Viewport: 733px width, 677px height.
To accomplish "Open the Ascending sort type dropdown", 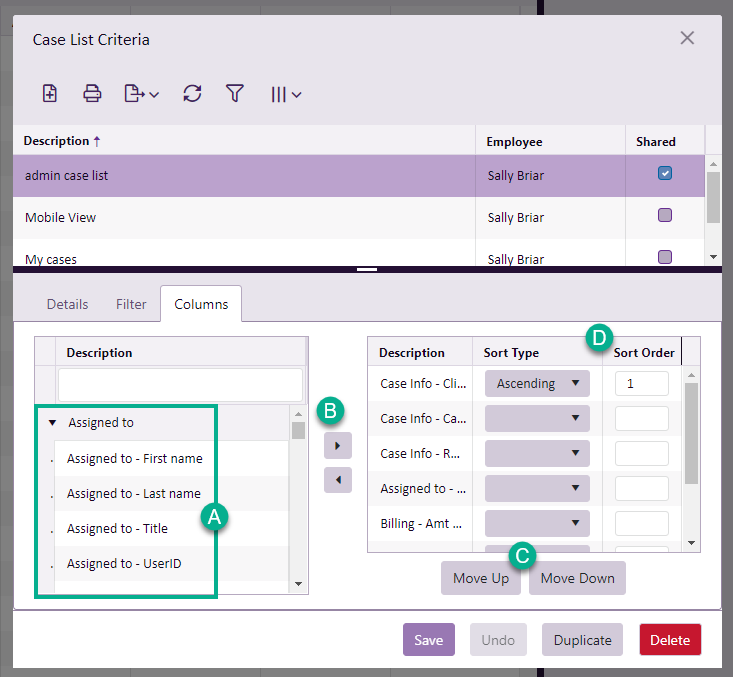I will pos(537,383).
